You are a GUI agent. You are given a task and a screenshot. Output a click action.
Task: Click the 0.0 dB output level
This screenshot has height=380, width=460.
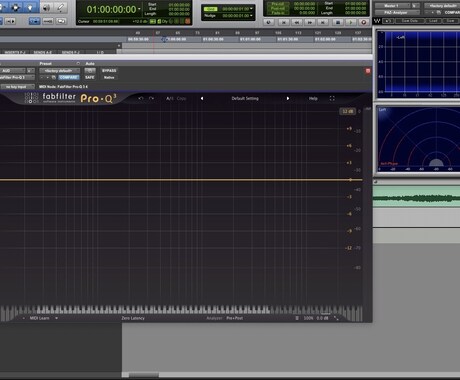point(322,318)
